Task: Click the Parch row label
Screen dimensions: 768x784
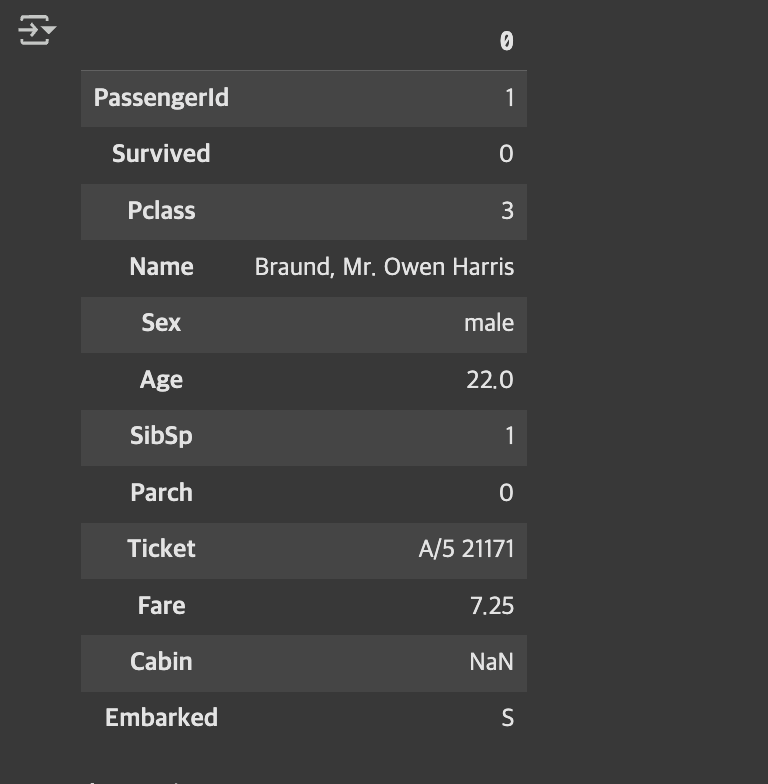Action: pyautogui.click(x=161, y=492)
